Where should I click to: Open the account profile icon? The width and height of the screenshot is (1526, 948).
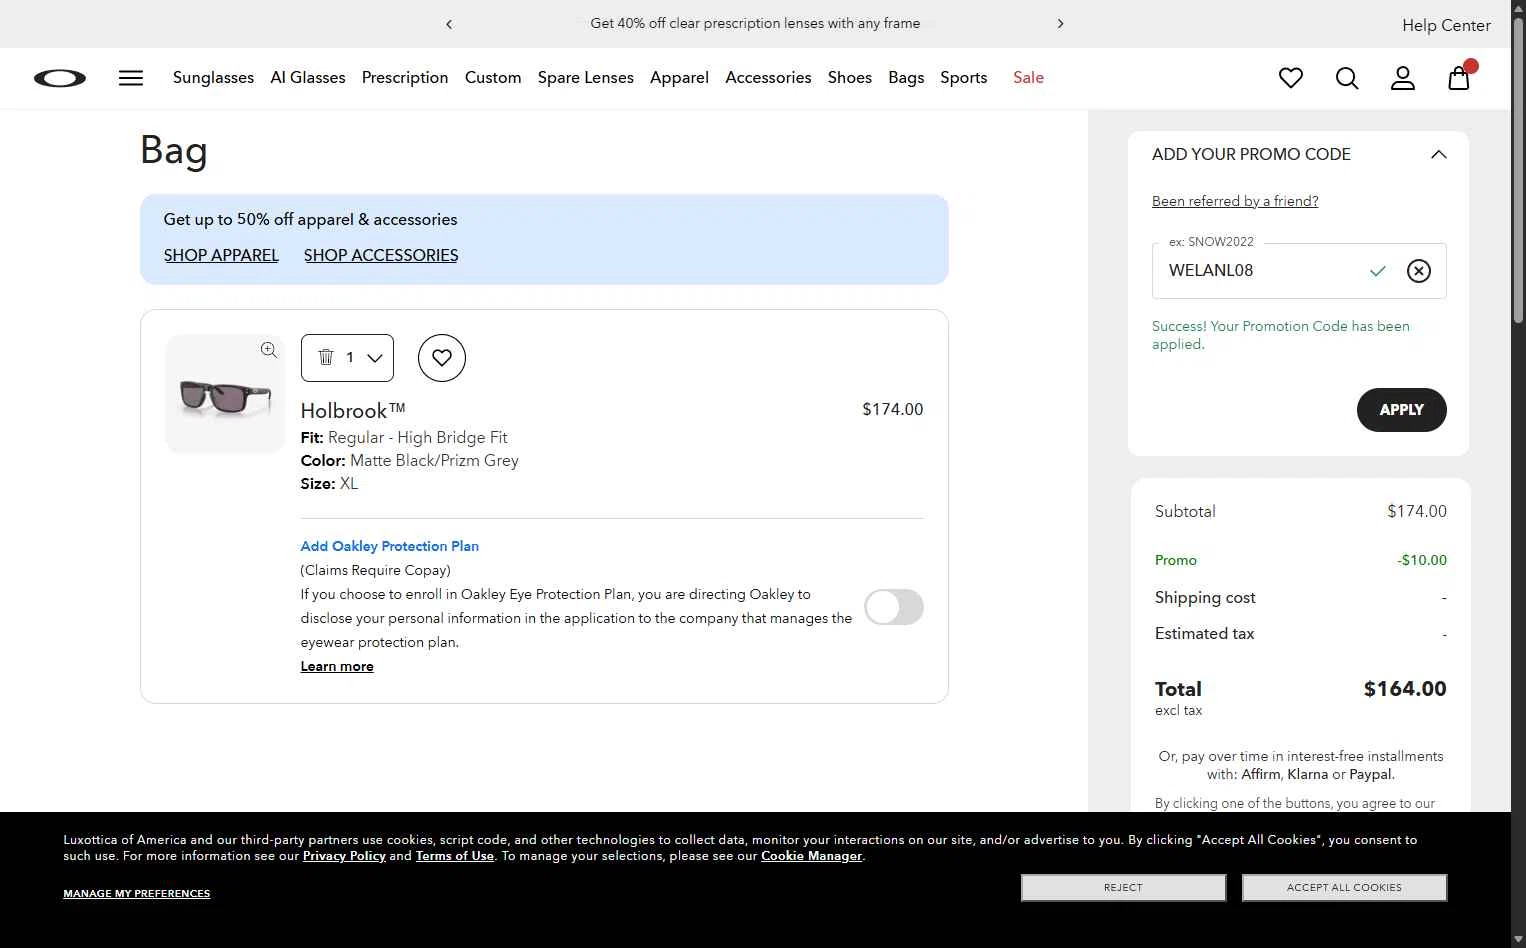1403,78
